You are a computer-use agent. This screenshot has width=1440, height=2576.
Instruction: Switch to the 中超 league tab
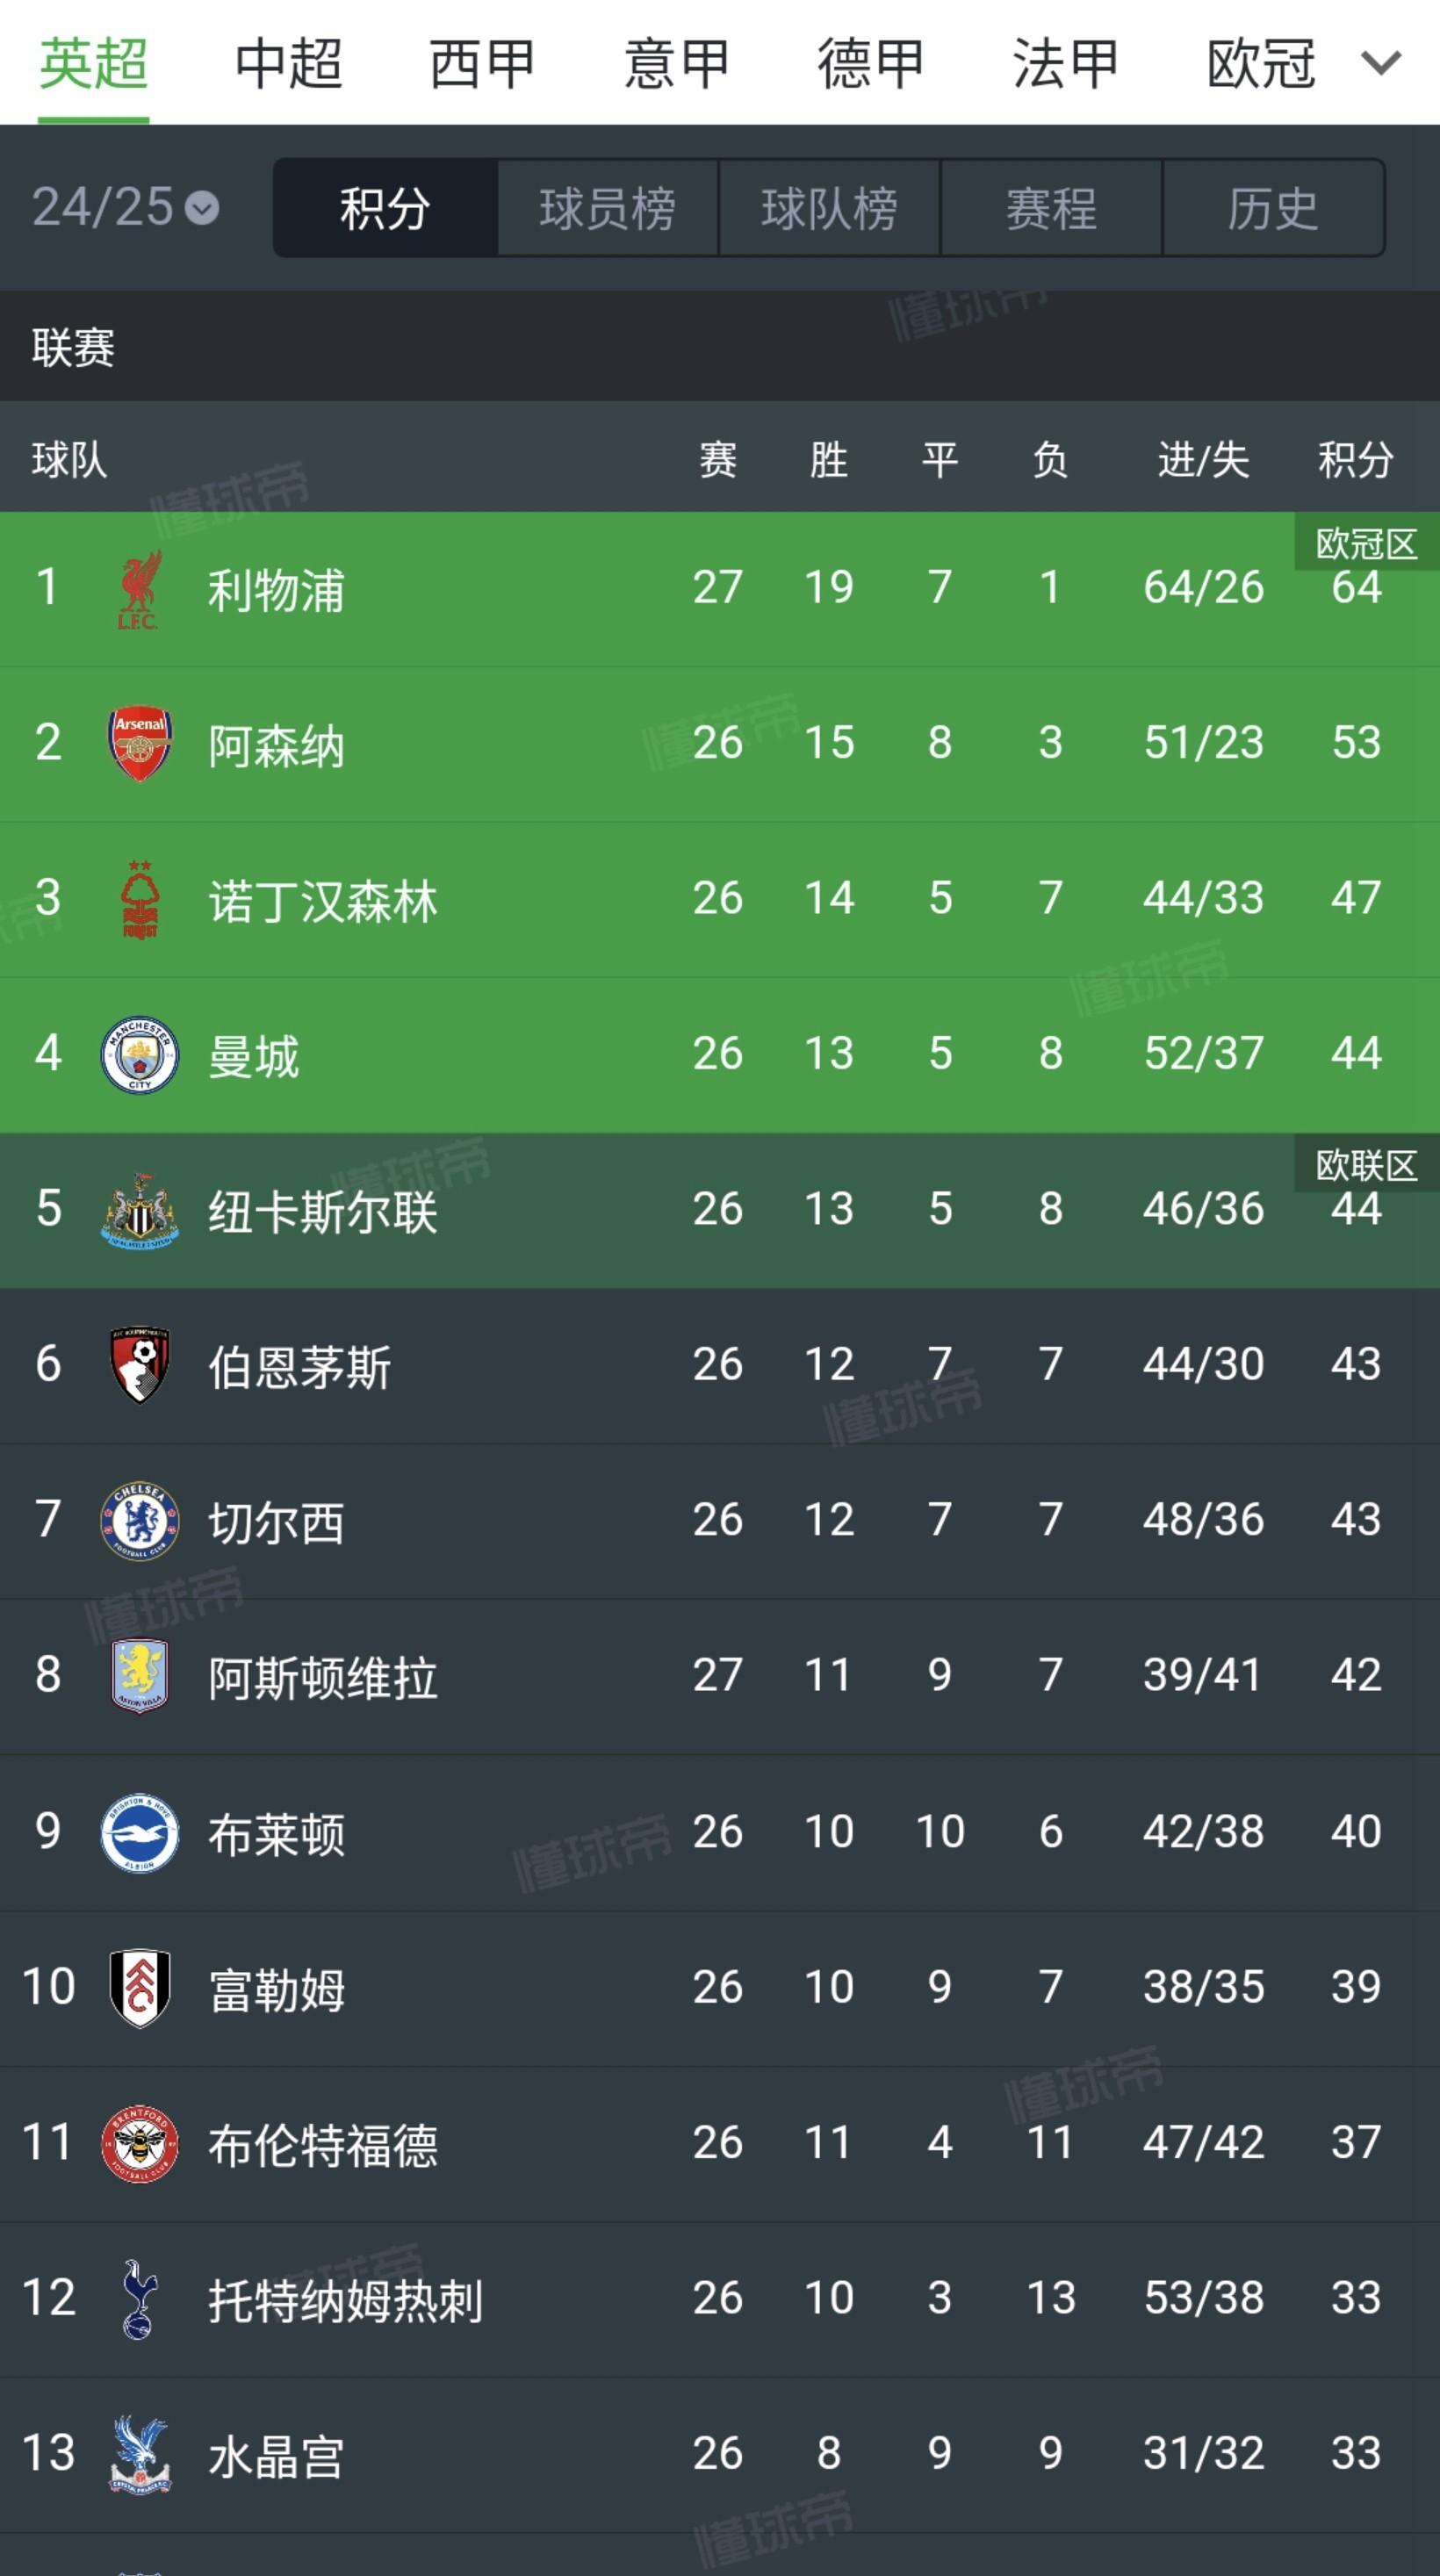pos(288,63)
